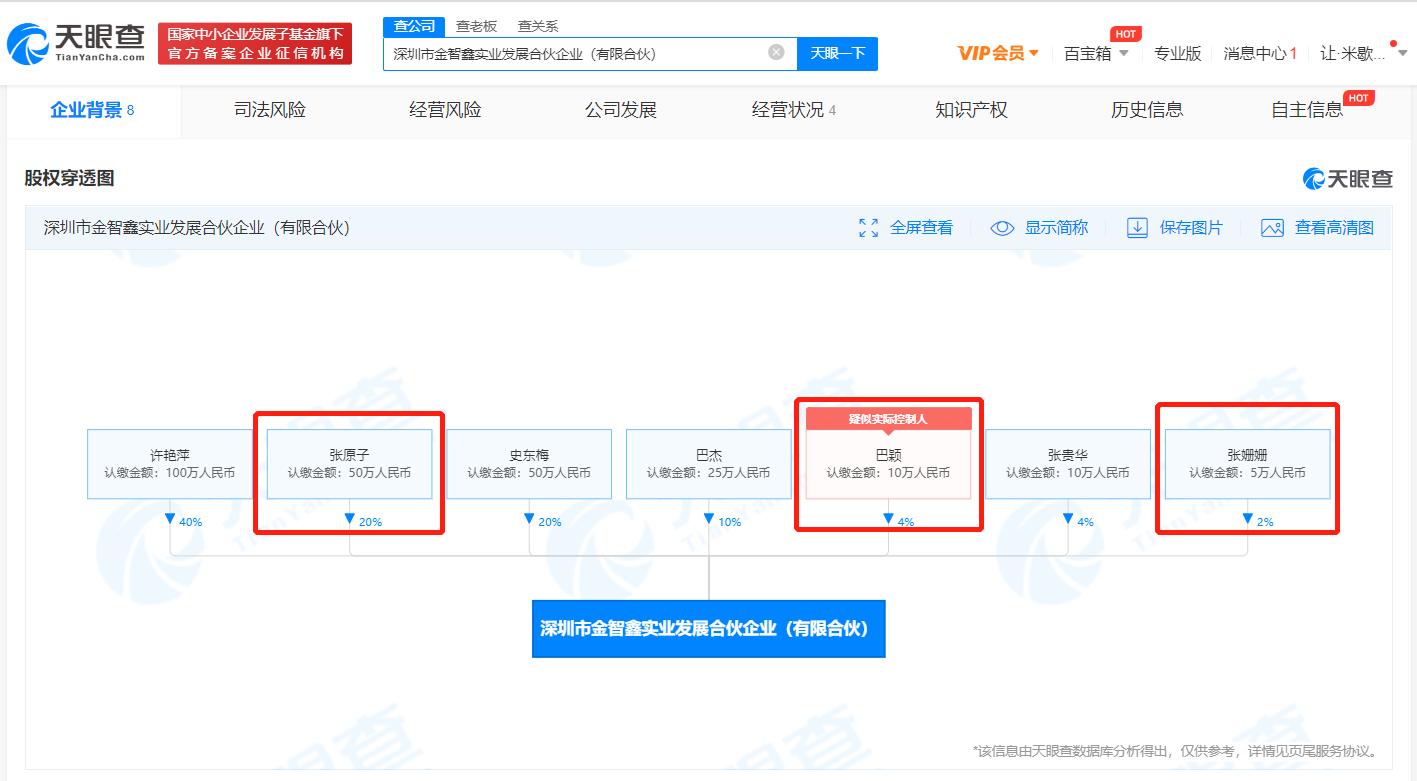Image resolution: width=1417 pixels, height=781 pixels.
Task: Click the 天眼一下 search button
Action: [837, 53]
